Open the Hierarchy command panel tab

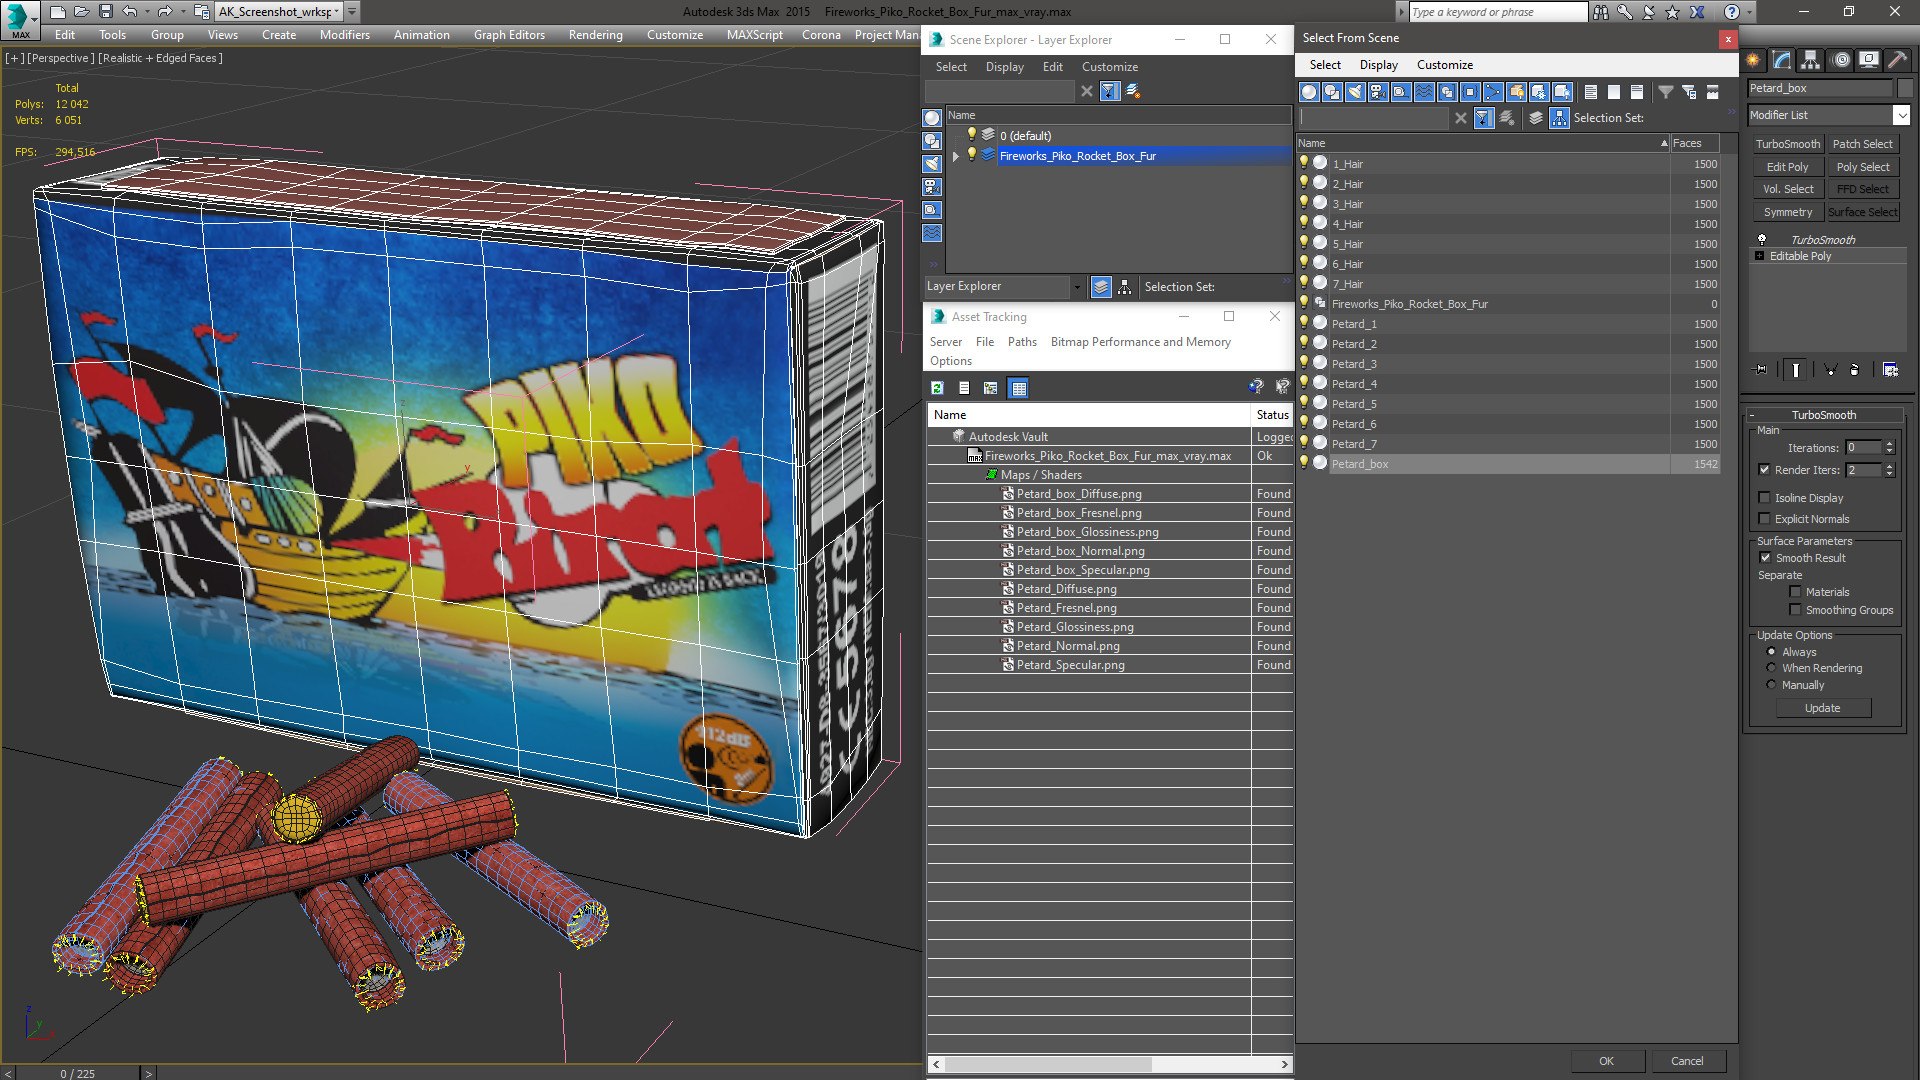1810,60
